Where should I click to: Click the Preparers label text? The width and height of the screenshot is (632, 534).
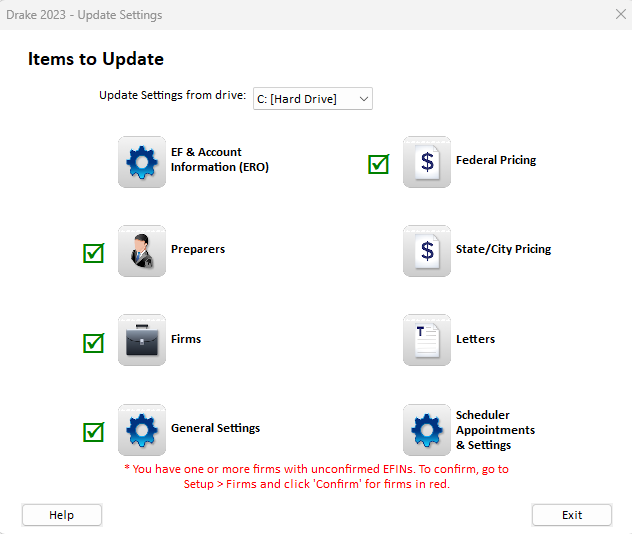[198, 249]
